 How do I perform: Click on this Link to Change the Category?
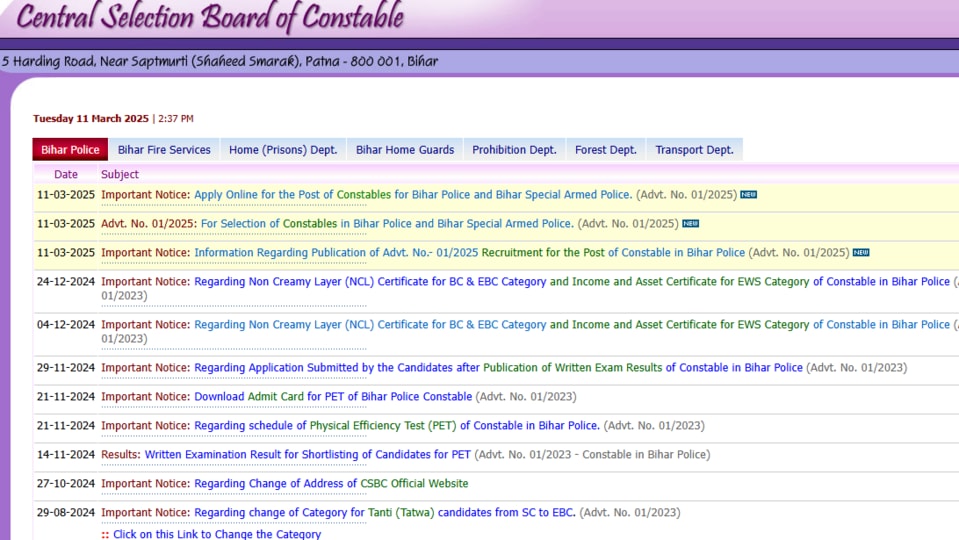coord(217,534)
